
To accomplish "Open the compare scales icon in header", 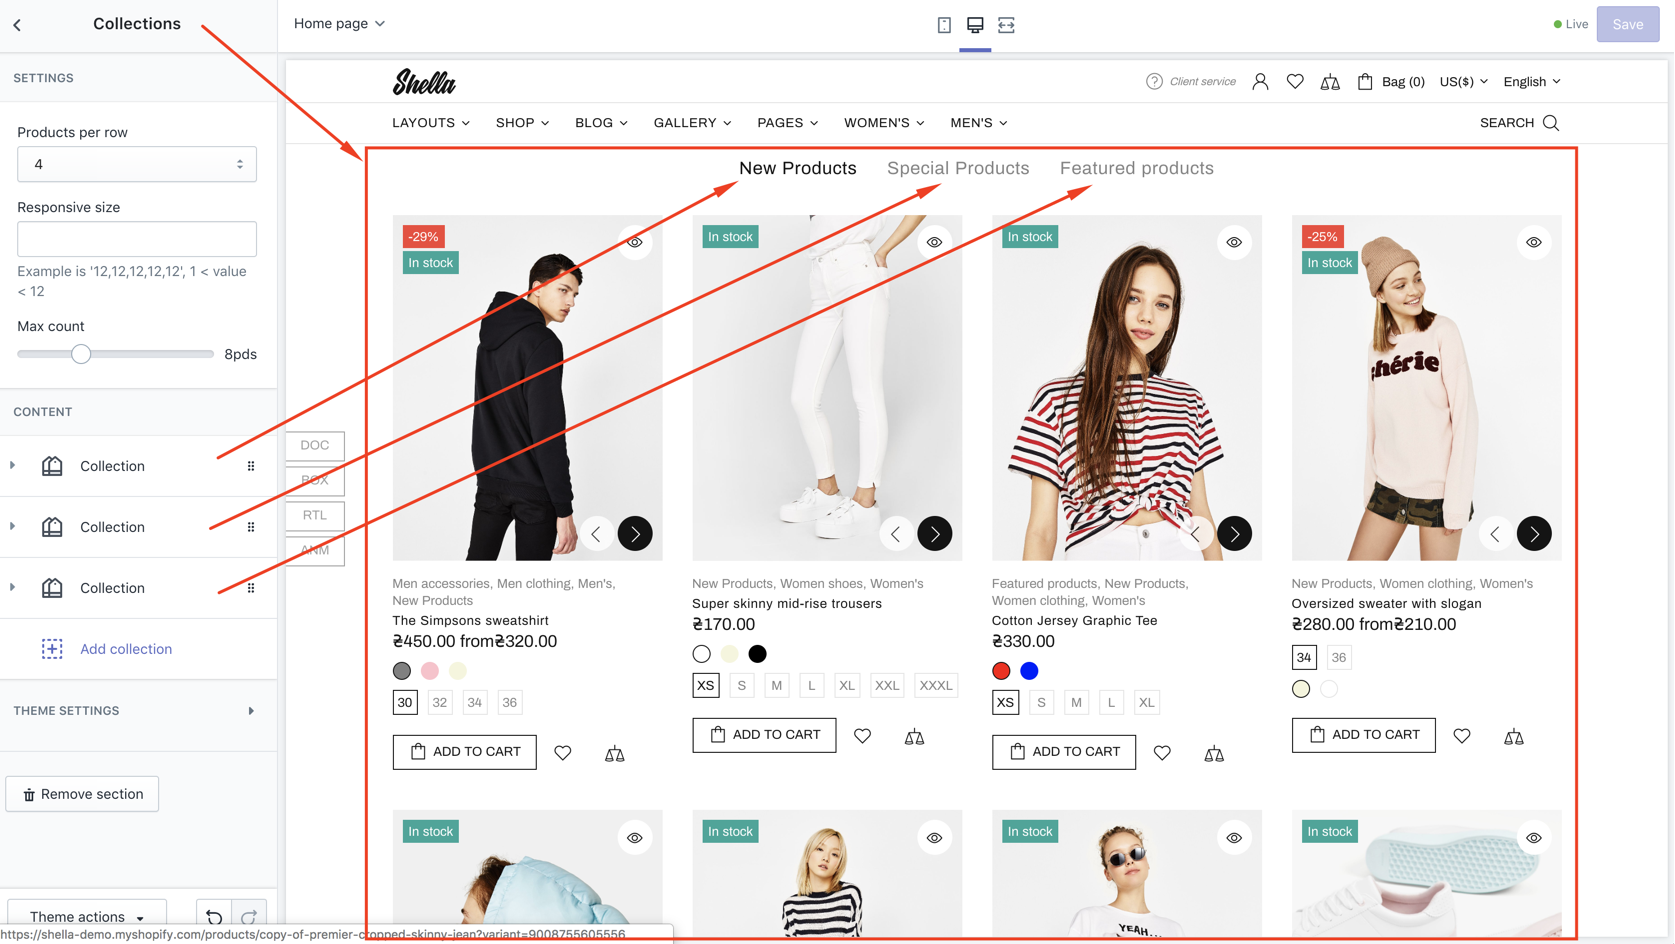I will tap(1330, 83).
